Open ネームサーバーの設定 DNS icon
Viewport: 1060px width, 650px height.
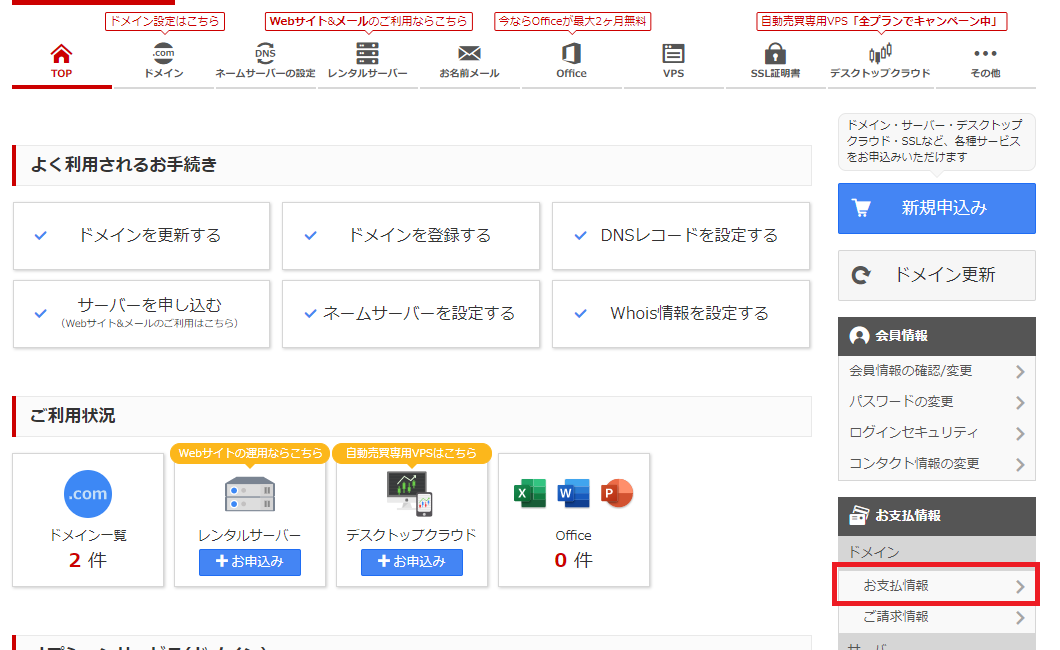coord(265,54)
